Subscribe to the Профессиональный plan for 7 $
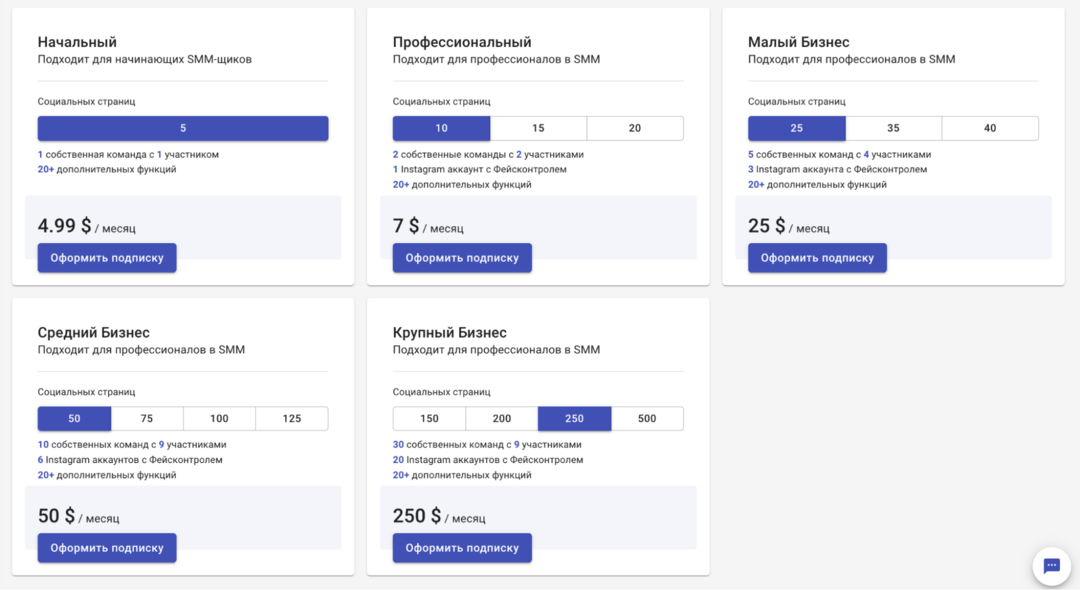 [462, 258]
